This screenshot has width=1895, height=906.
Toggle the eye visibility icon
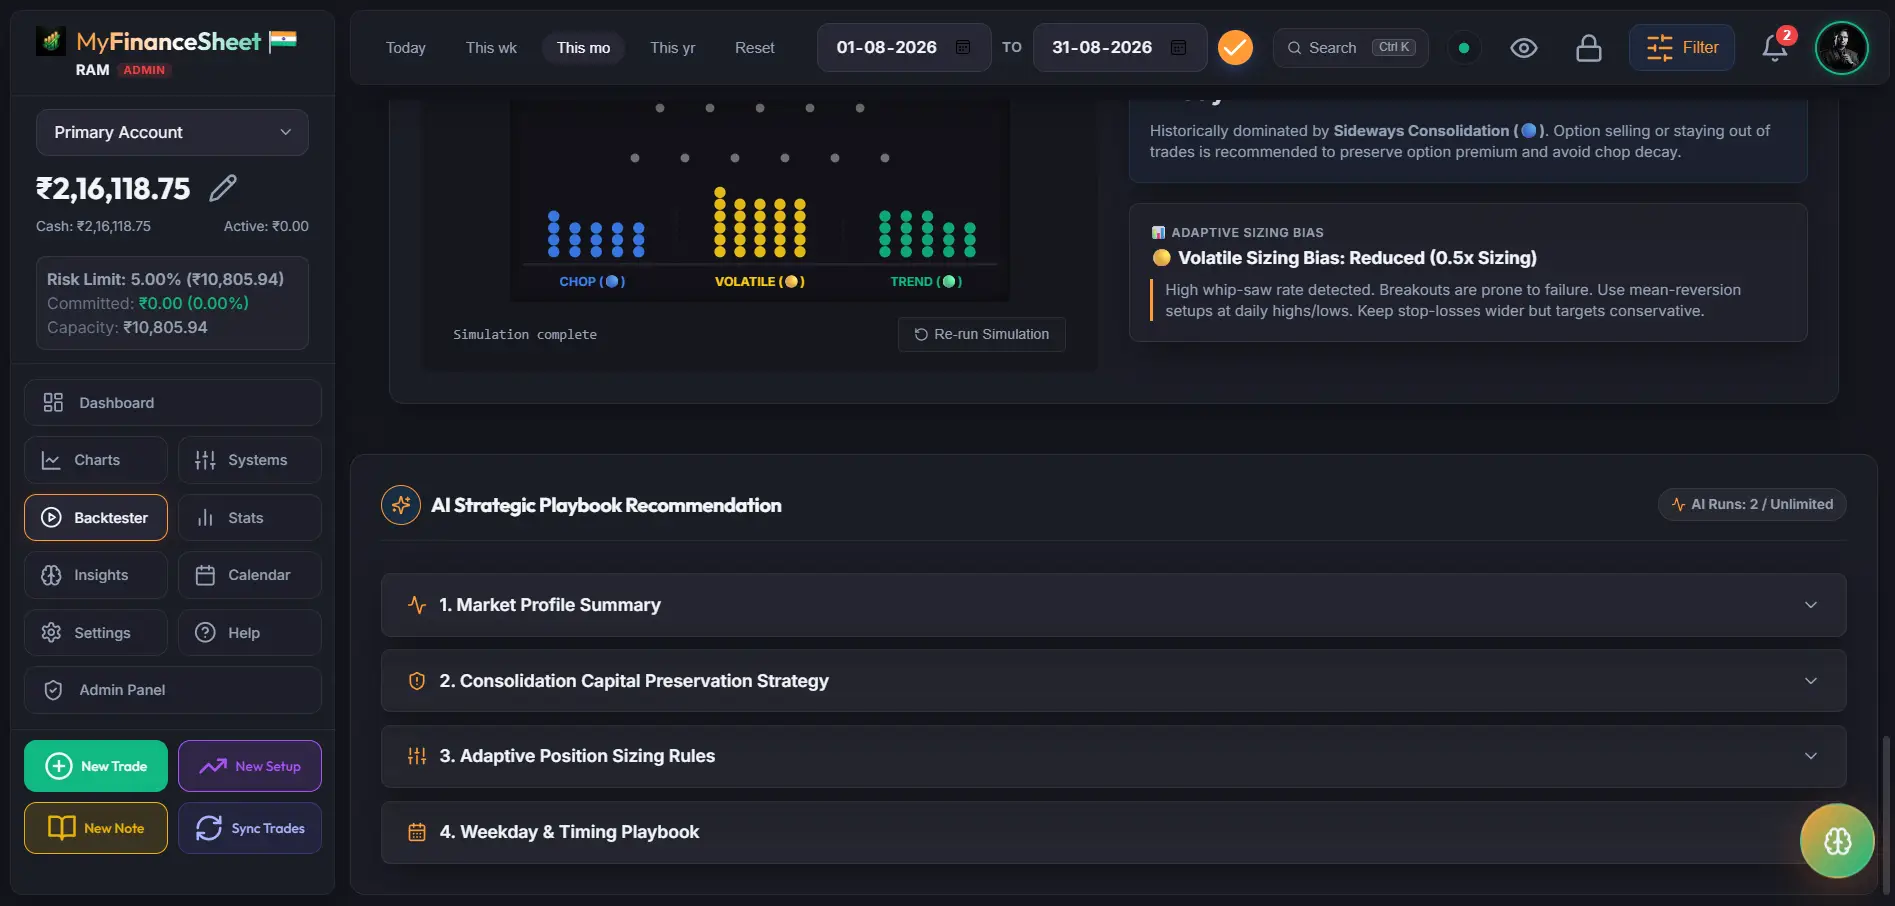1524,48
